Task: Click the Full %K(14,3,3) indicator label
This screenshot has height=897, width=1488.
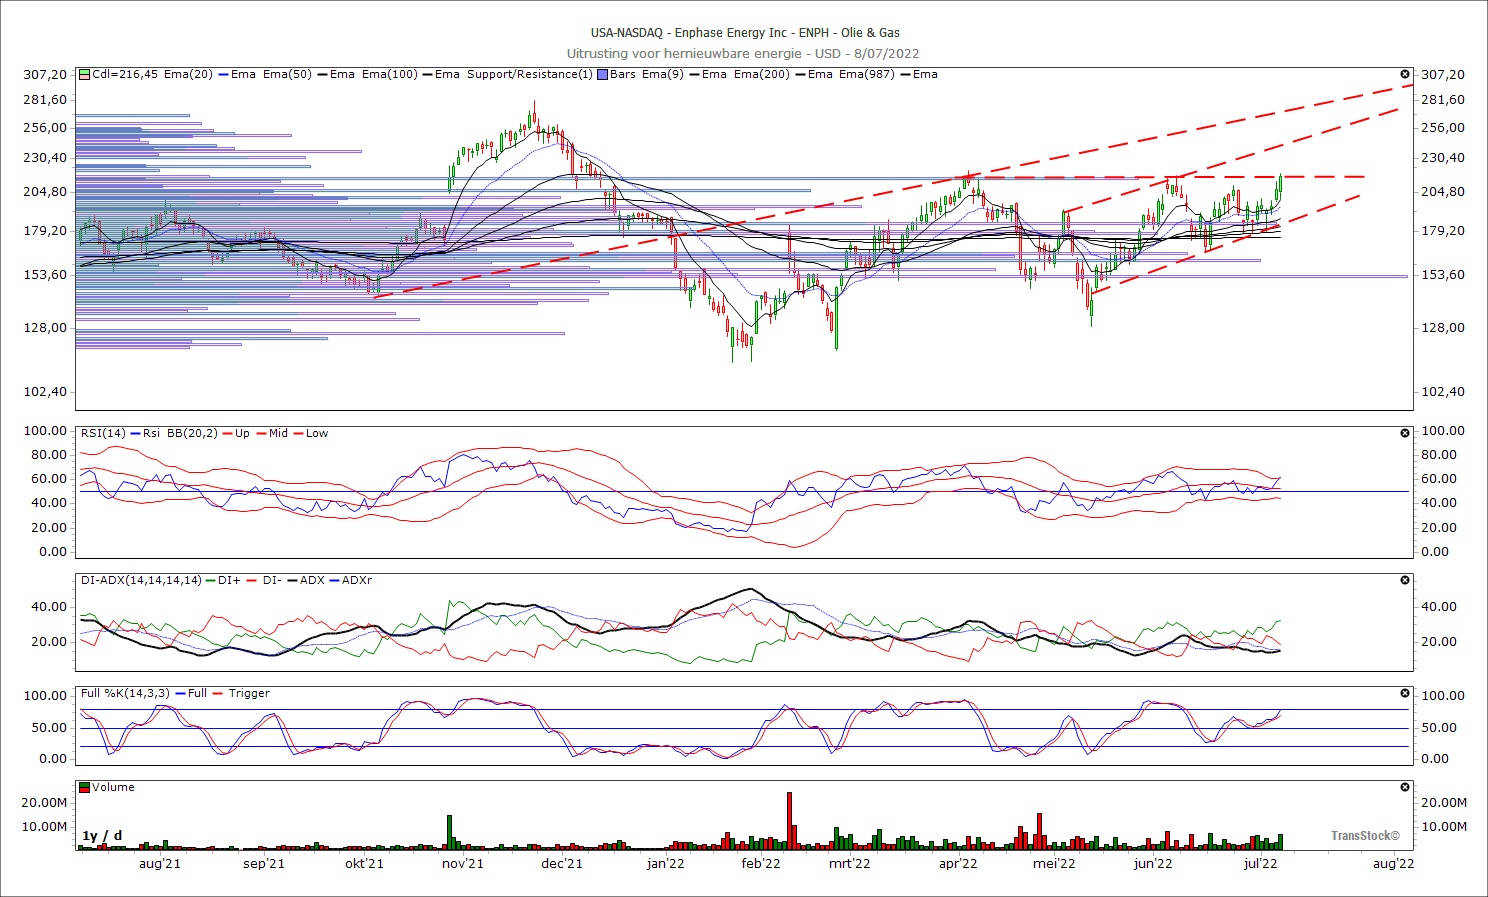Action: 127,693
